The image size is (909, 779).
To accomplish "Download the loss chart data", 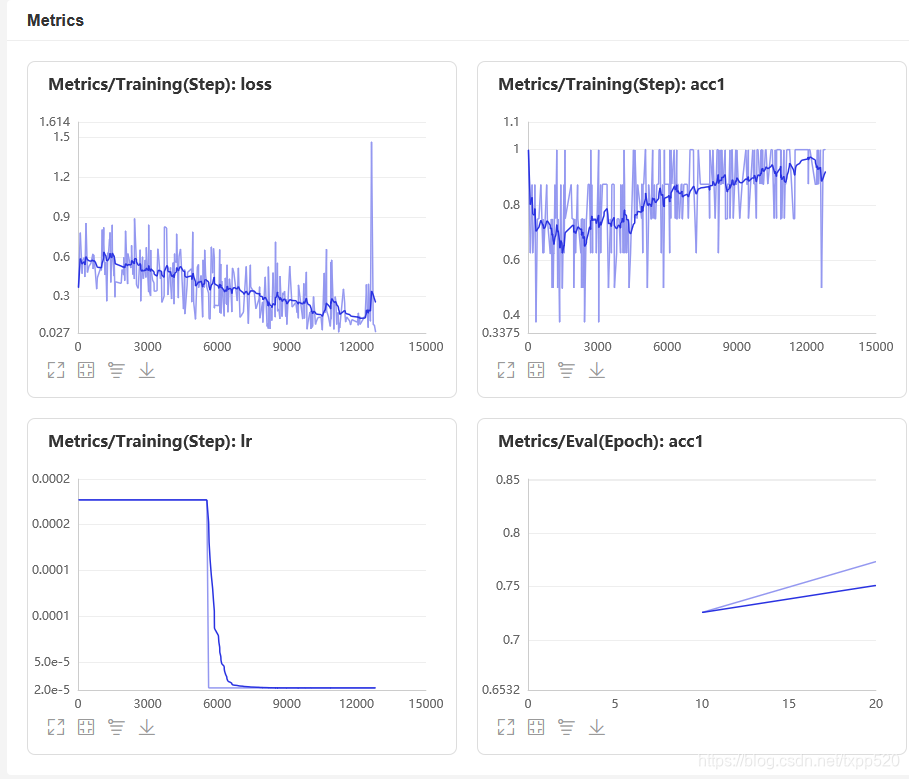I will click(147, 370).
